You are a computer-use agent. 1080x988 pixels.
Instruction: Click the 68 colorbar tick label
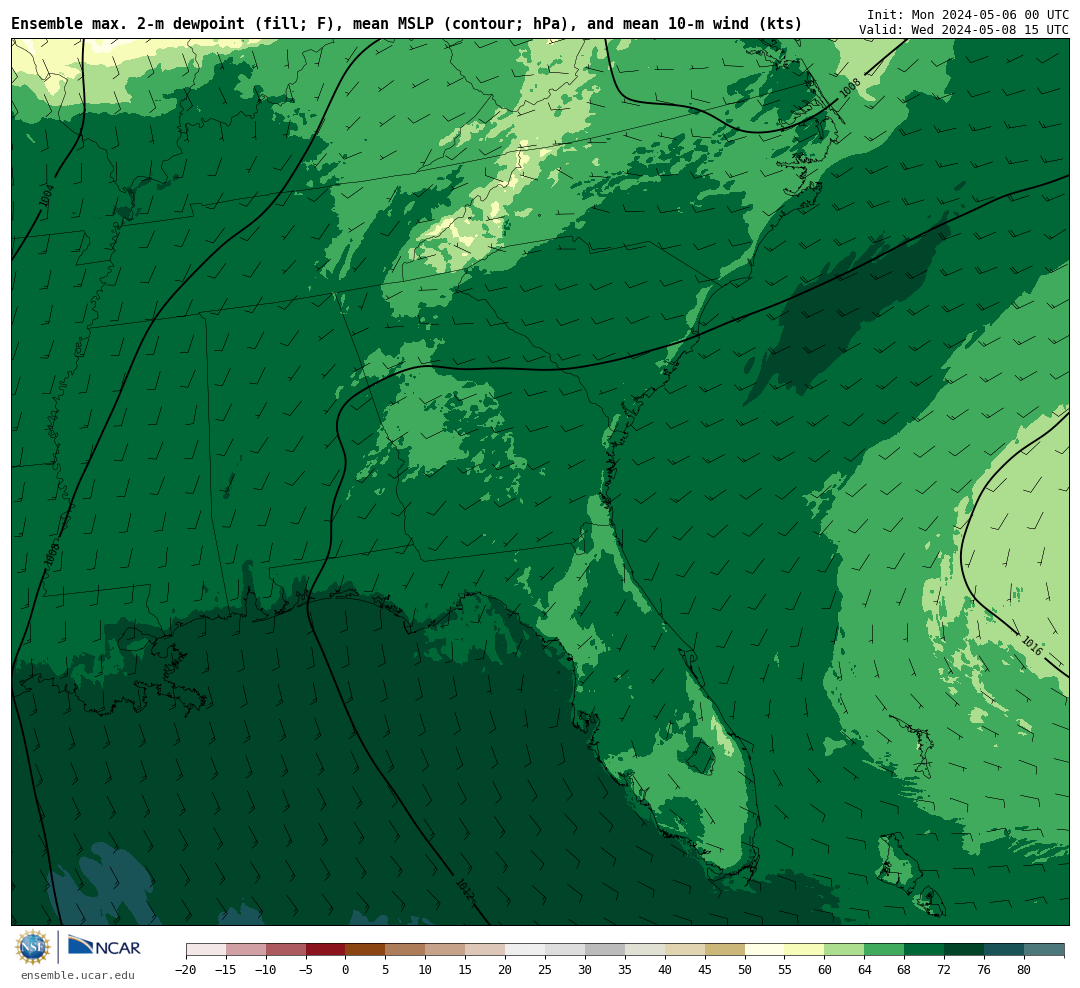[x=905, y=970]
